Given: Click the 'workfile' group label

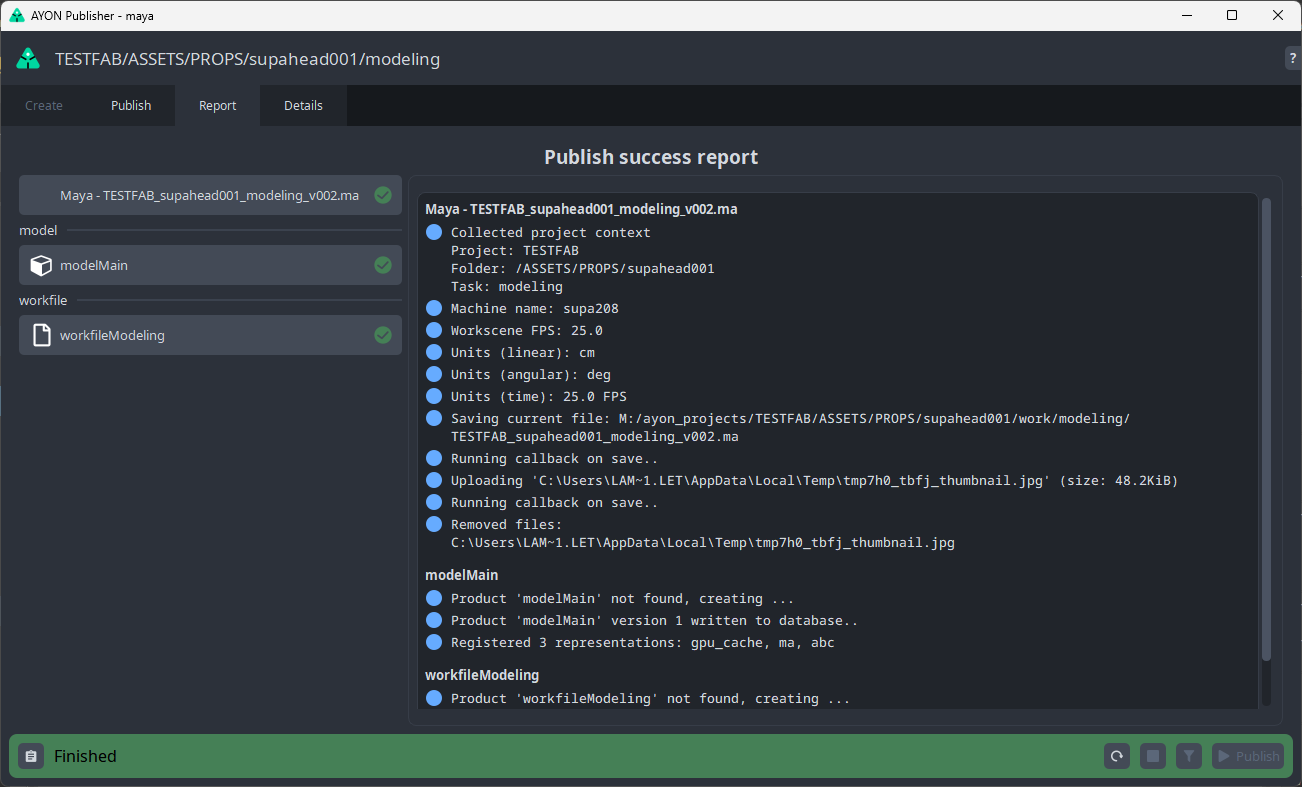Looking at the screenshot, I should pyautogui.click(x=44, y=300).
